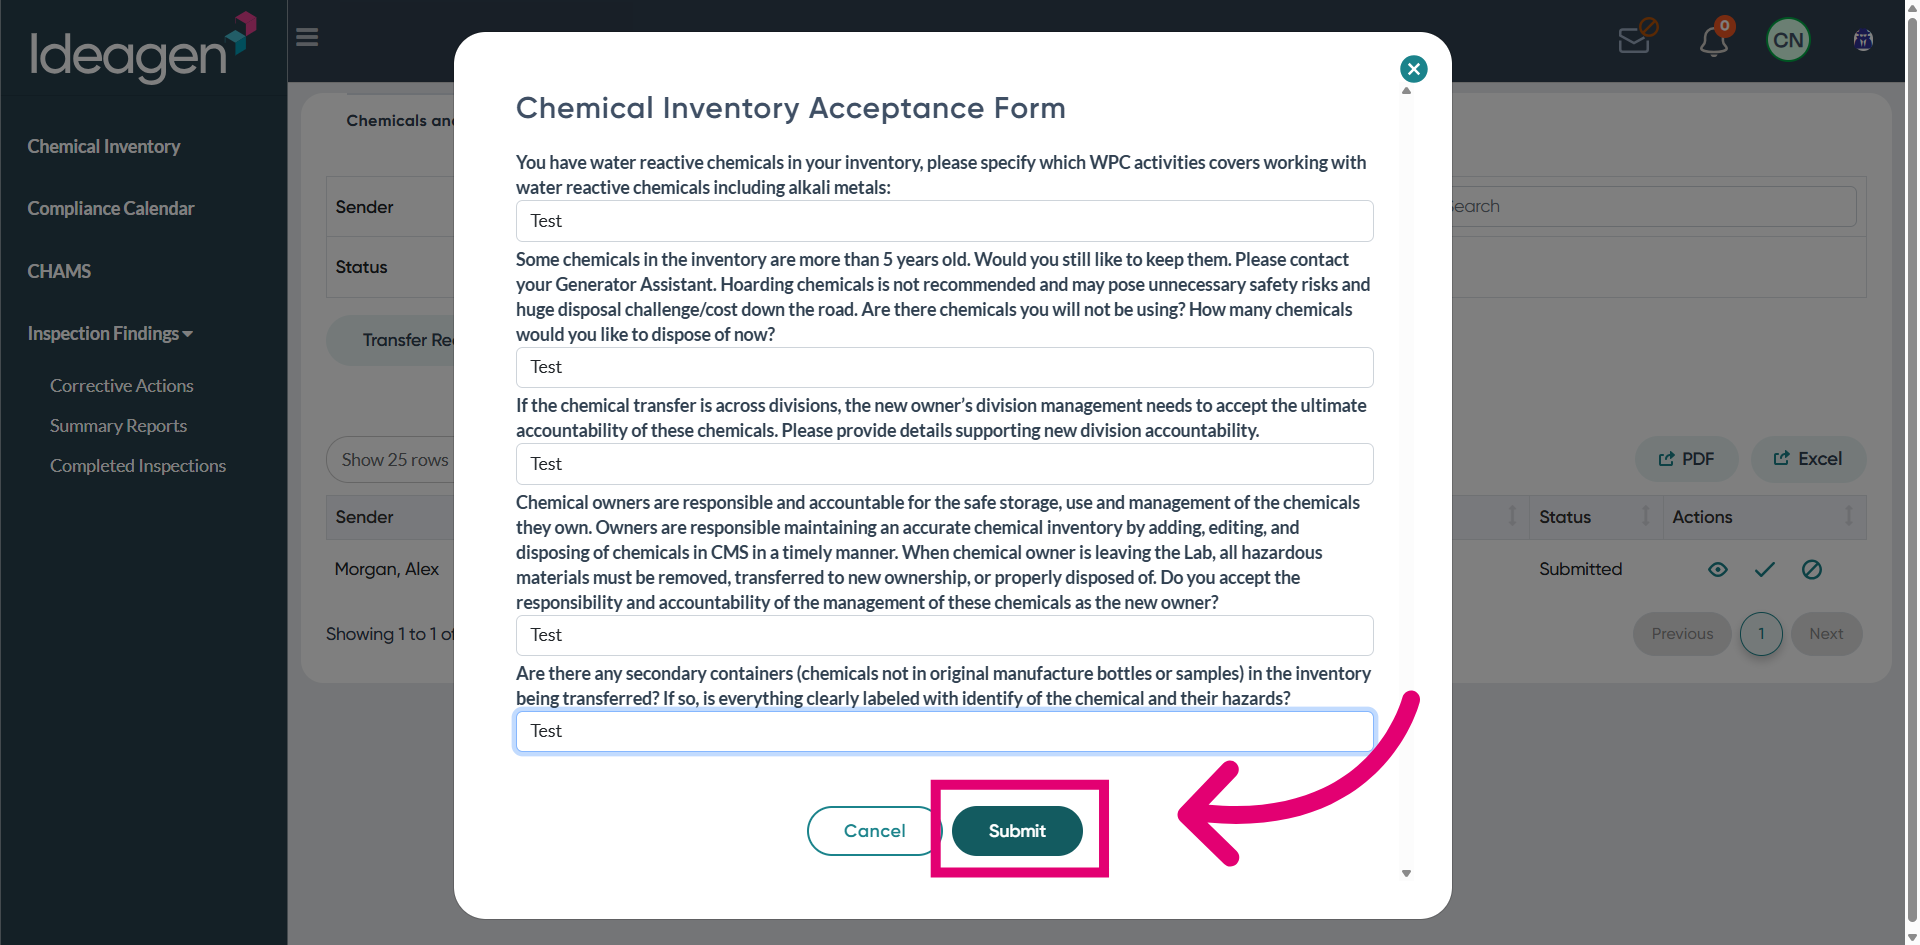Screen dimensions: 1920x945
Task: Expand the Inspection Findings menu
Action: click(x=110, y=334)
